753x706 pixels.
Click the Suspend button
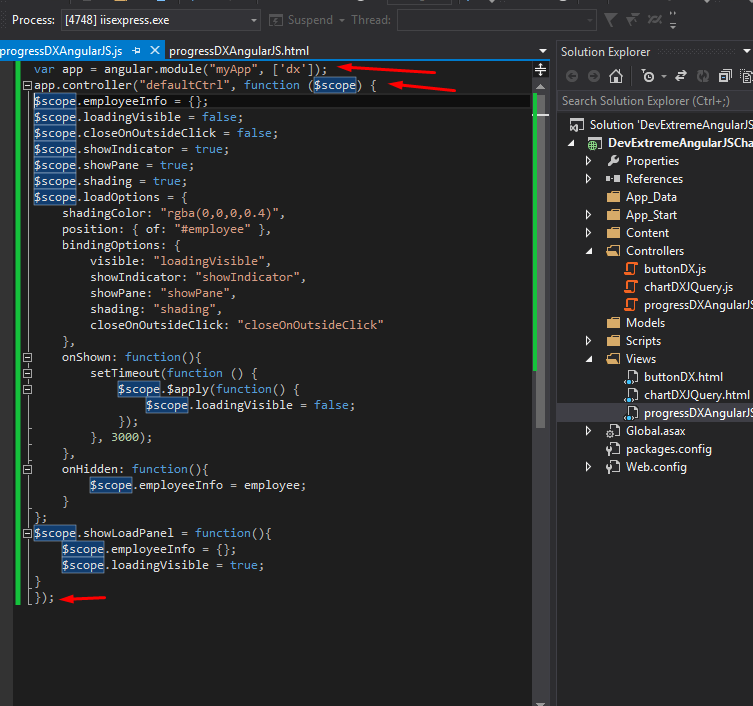coord(303,20)
